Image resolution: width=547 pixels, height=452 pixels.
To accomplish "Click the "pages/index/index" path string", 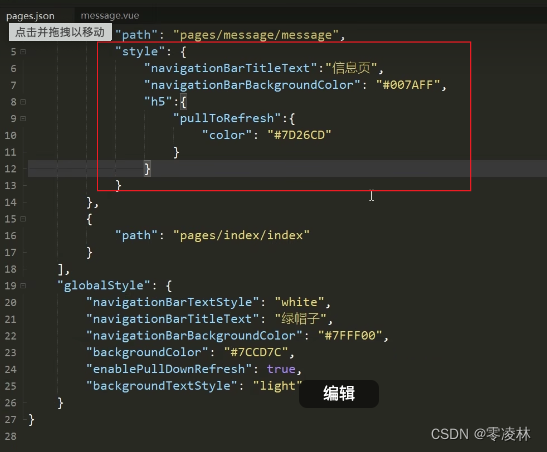I will coord(241,235).
